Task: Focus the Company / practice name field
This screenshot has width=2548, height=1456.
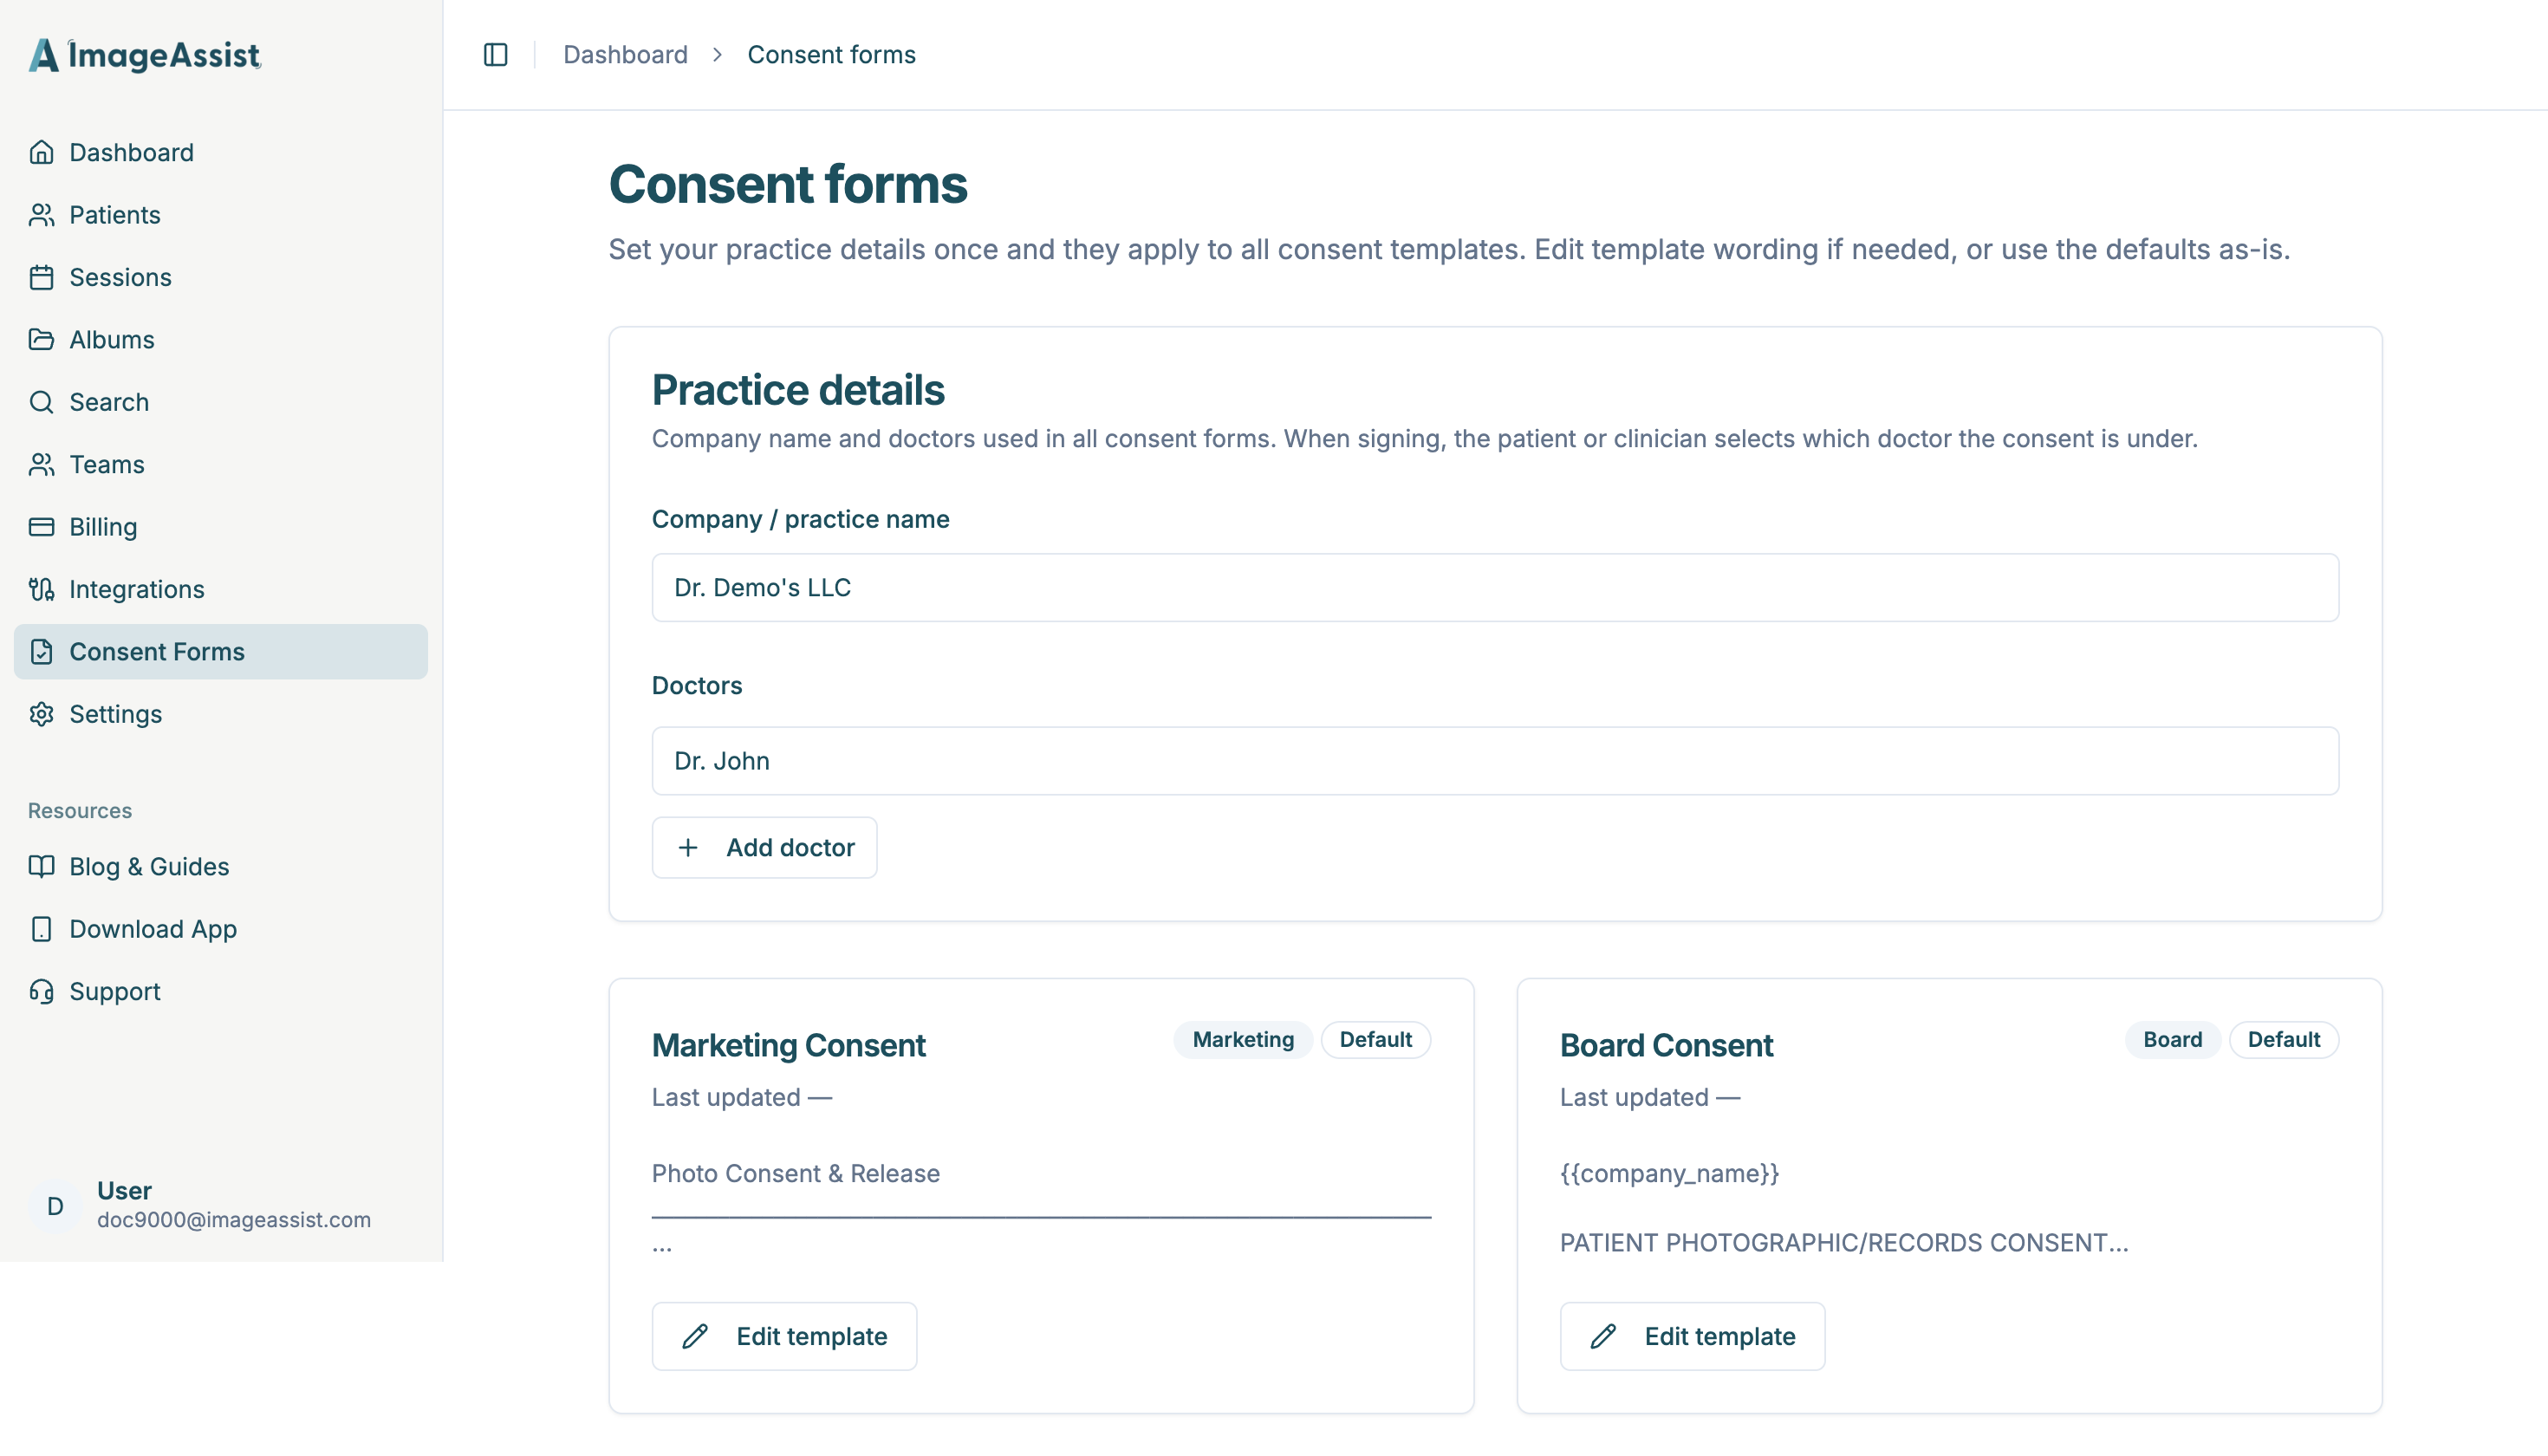Action: coord(1495,587)
